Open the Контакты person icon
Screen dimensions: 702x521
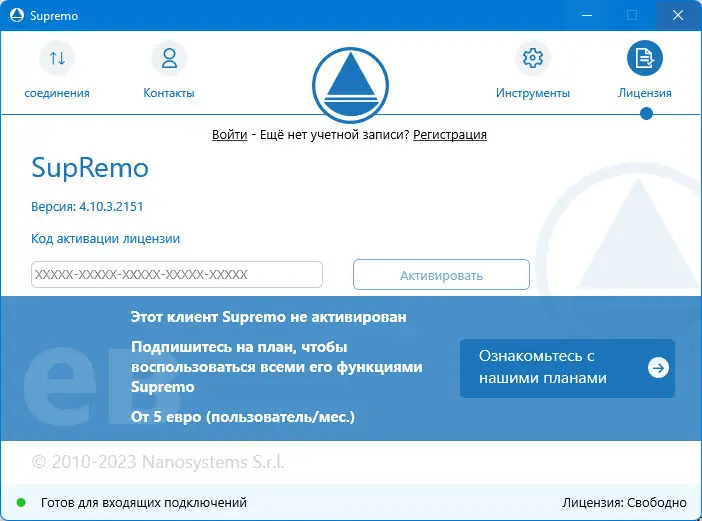(x=169, y=58)
